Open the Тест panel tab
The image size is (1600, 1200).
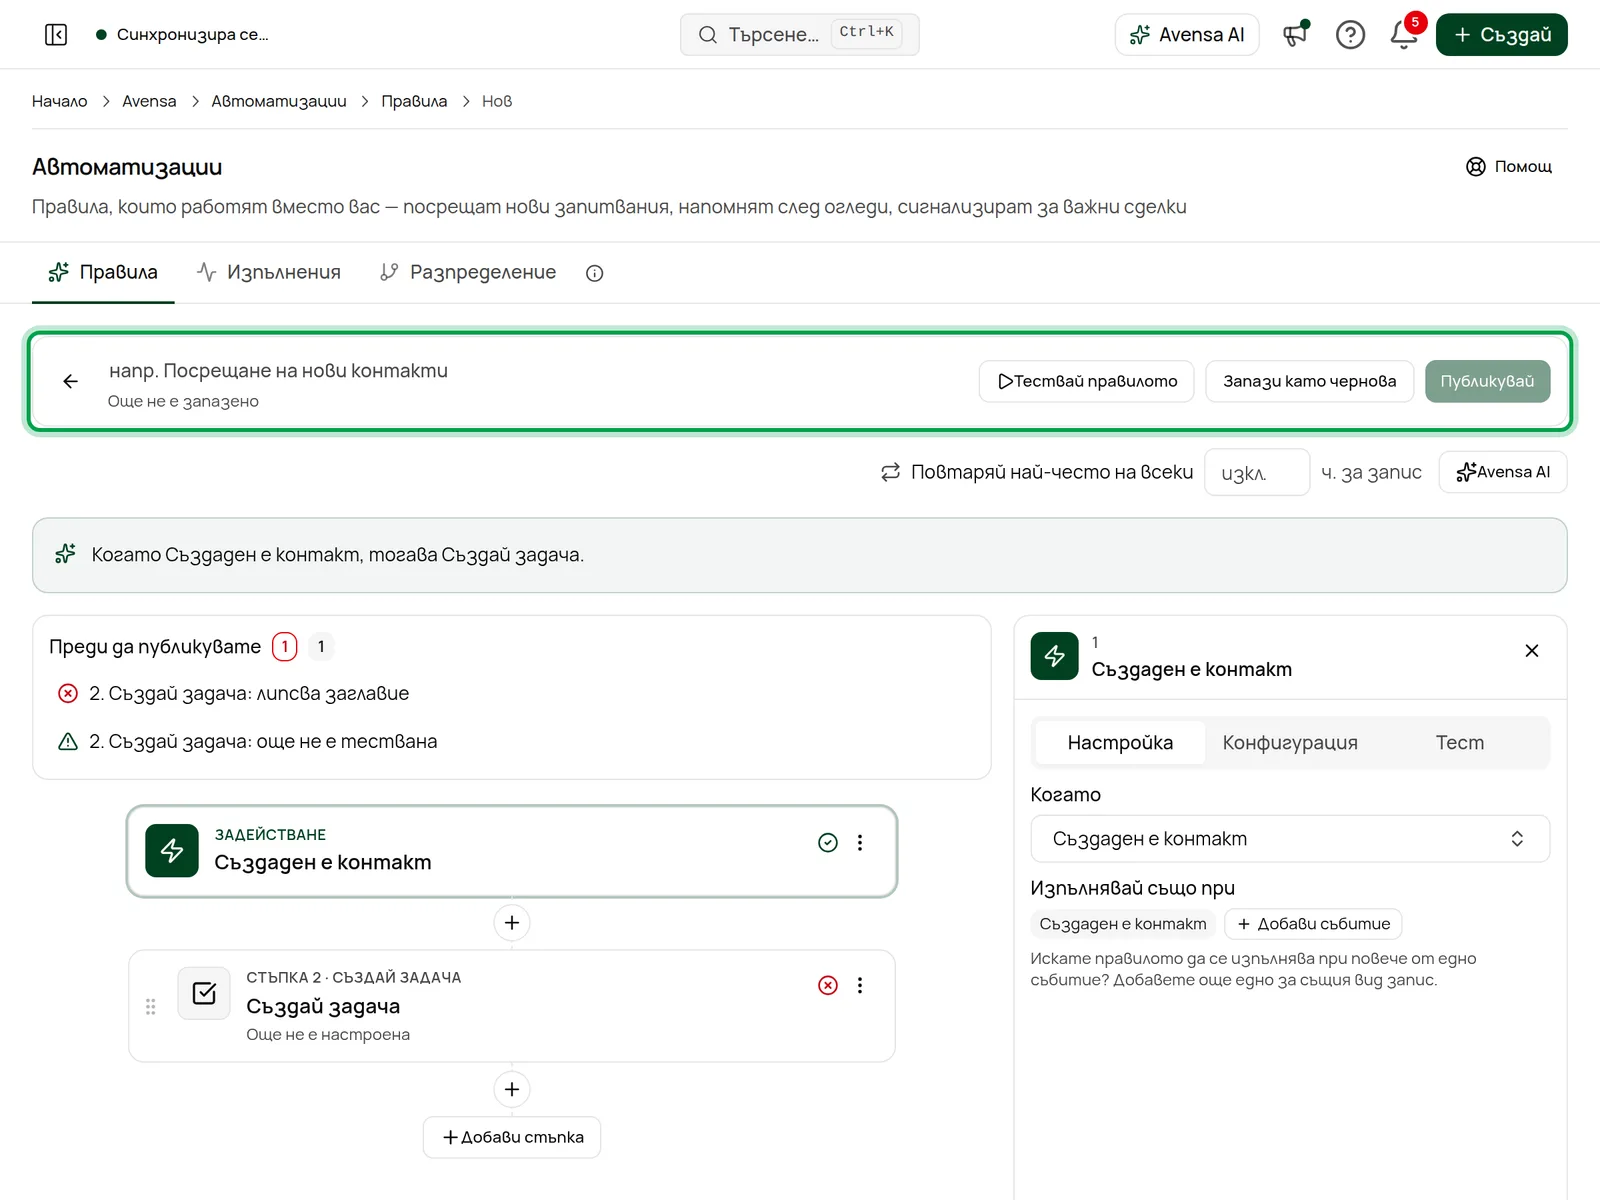(x=1460, y=743)
